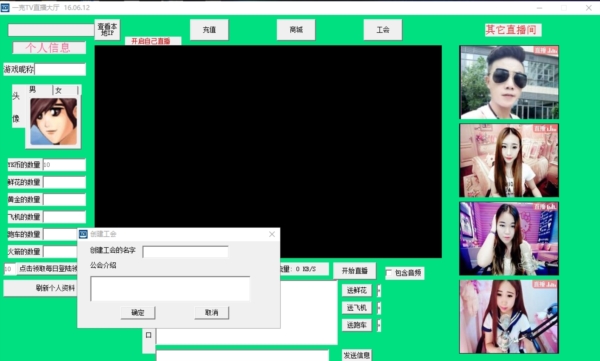Click the 火箭的数量 value field
600x361 pixels.
point(60,252)
